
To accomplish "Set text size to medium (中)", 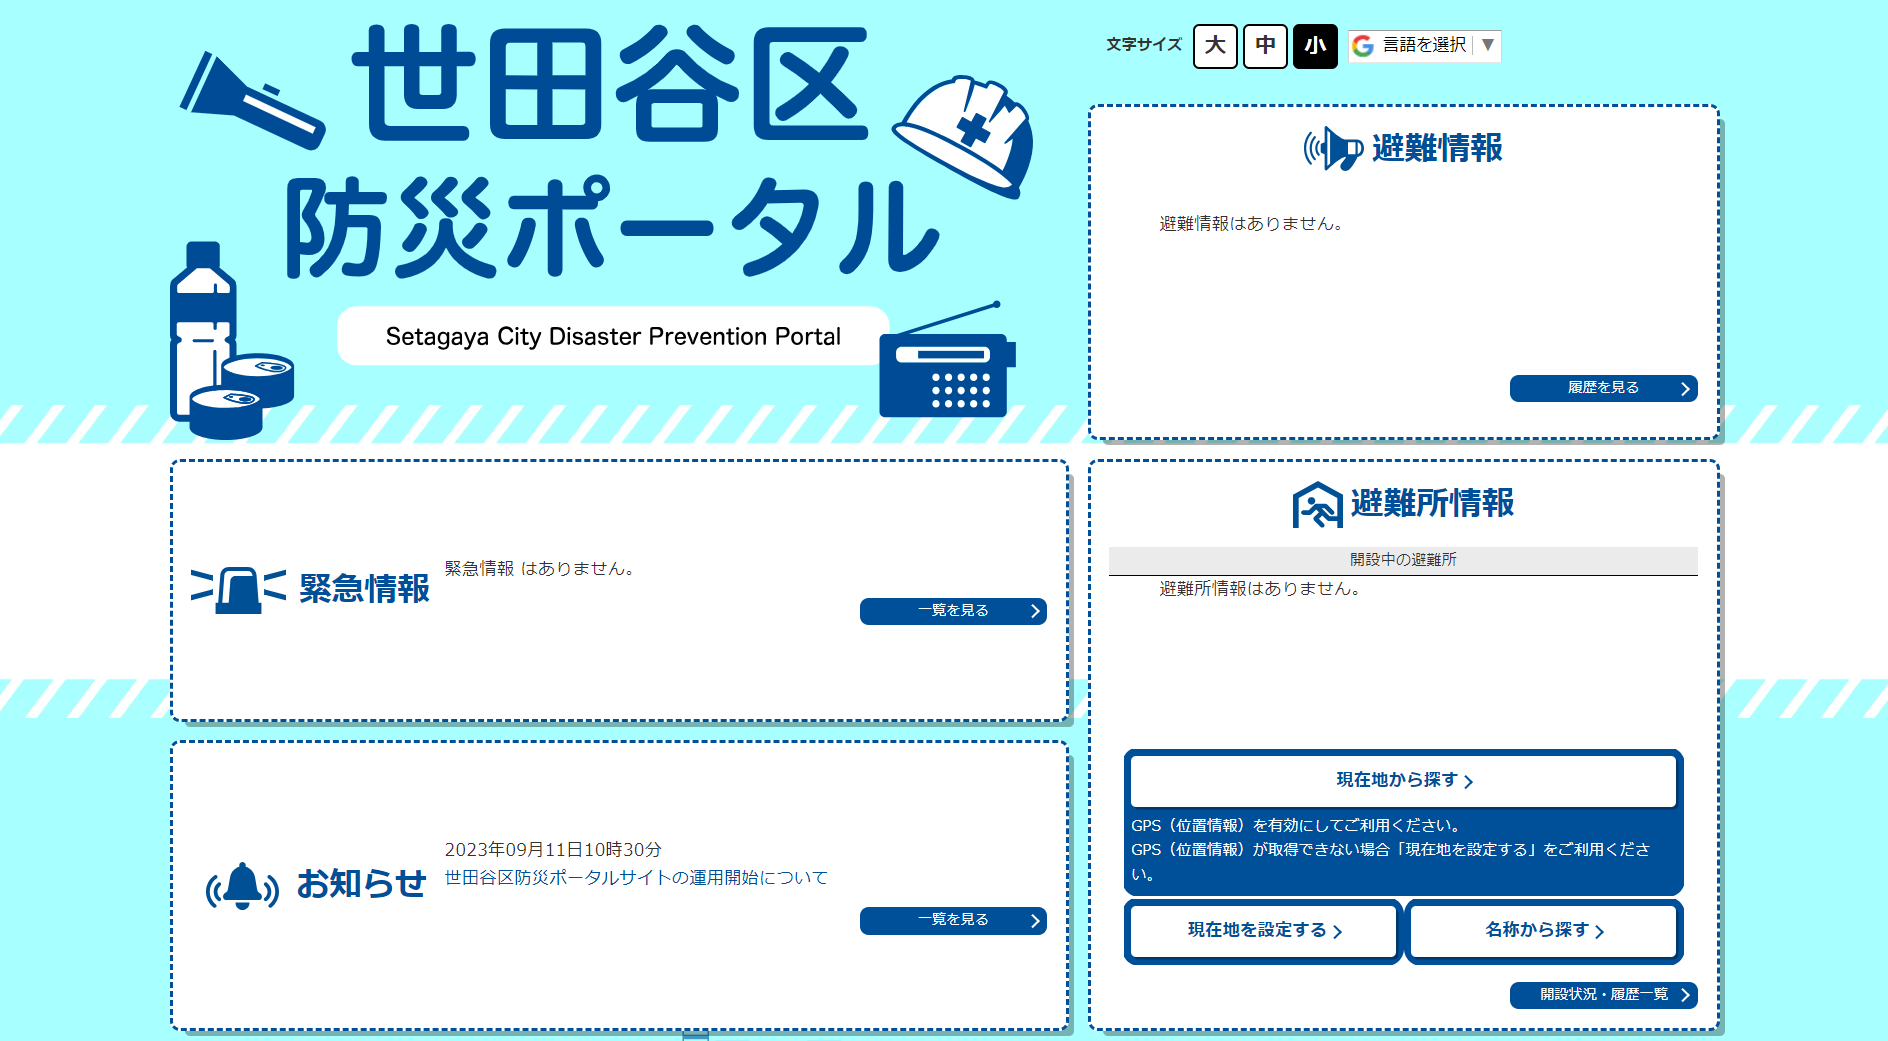I will [x=1265, y=46].
